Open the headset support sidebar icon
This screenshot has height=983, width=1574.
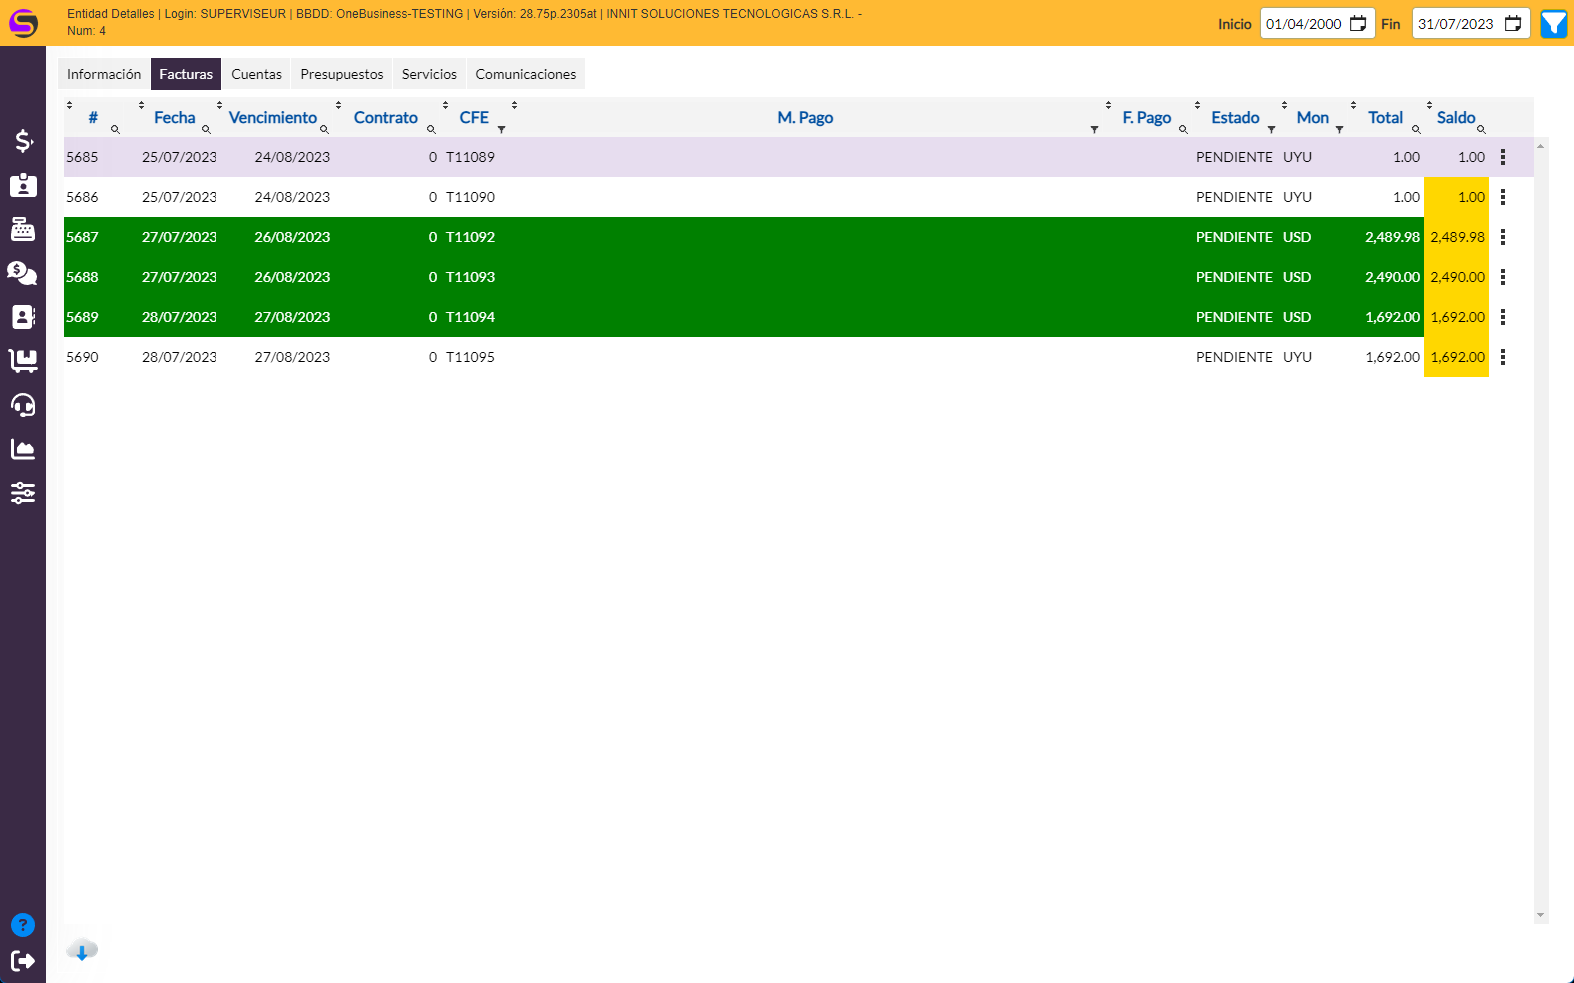click(23, 405)
